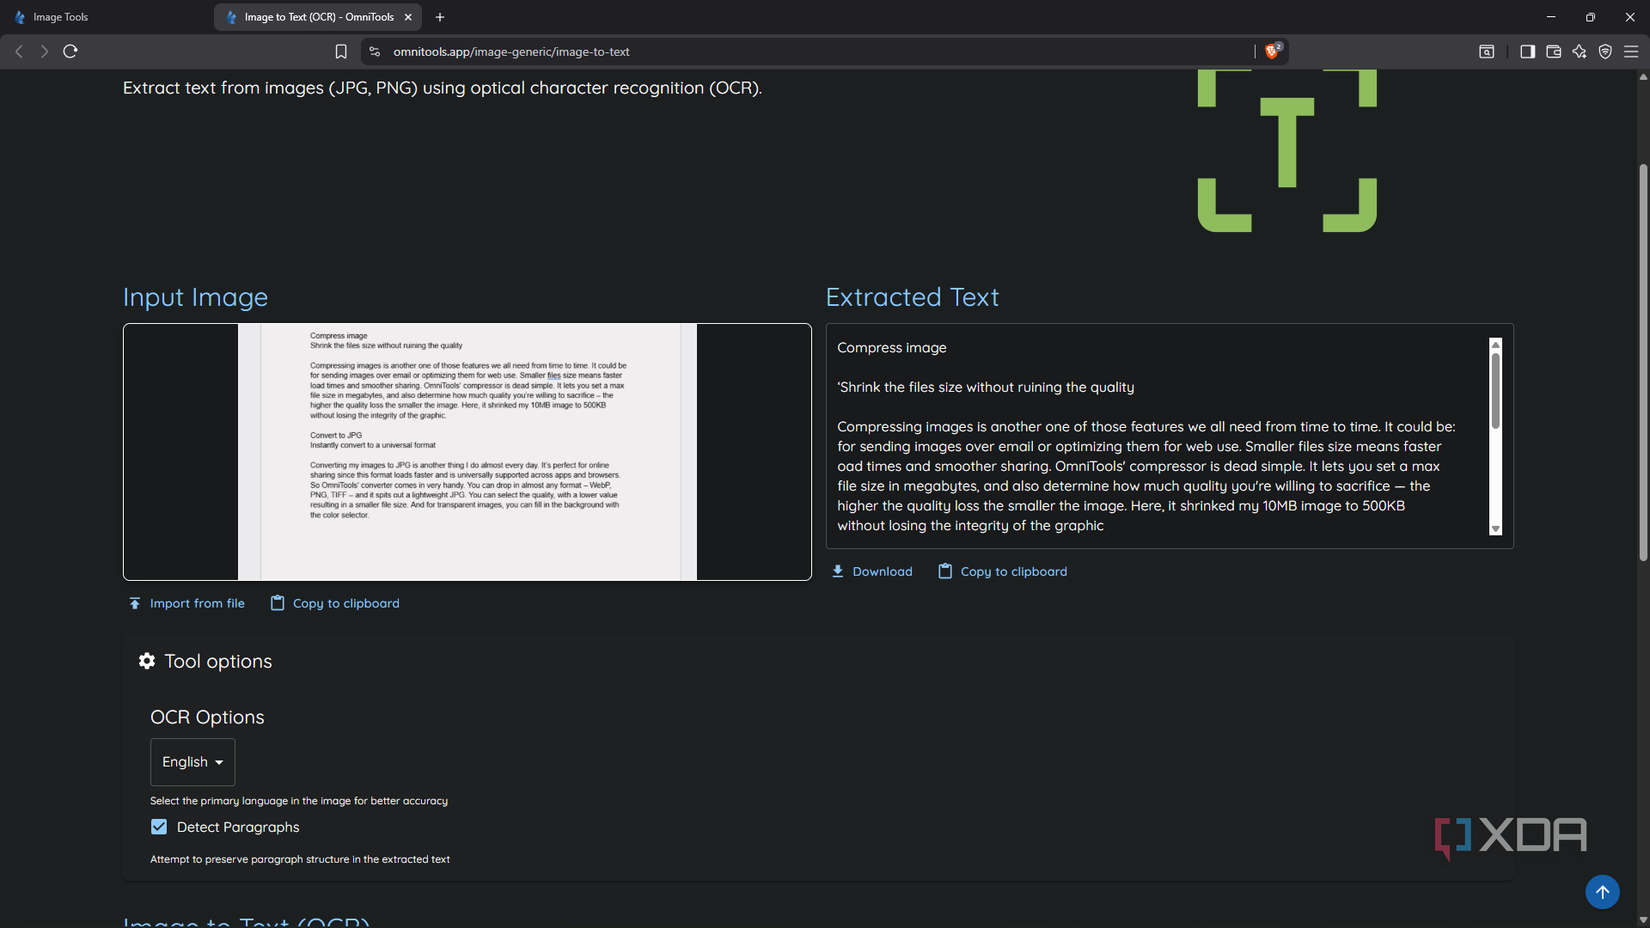The height and width of the screenshot is (928, 1650).
Task: Click the page vertical scrollbar thumb
Action: click(x=1643, y=362)
